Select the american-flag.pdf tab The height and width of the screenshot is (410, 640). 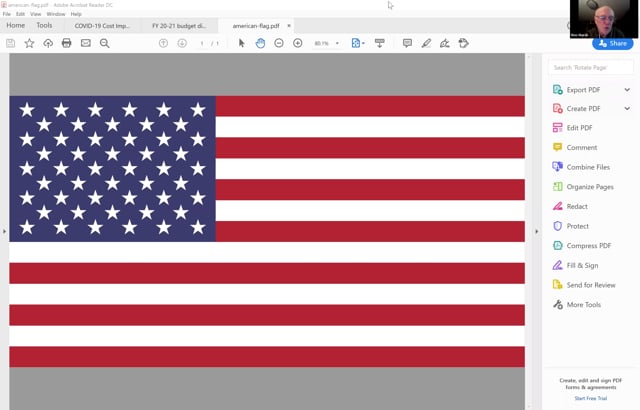click(256, 26)
